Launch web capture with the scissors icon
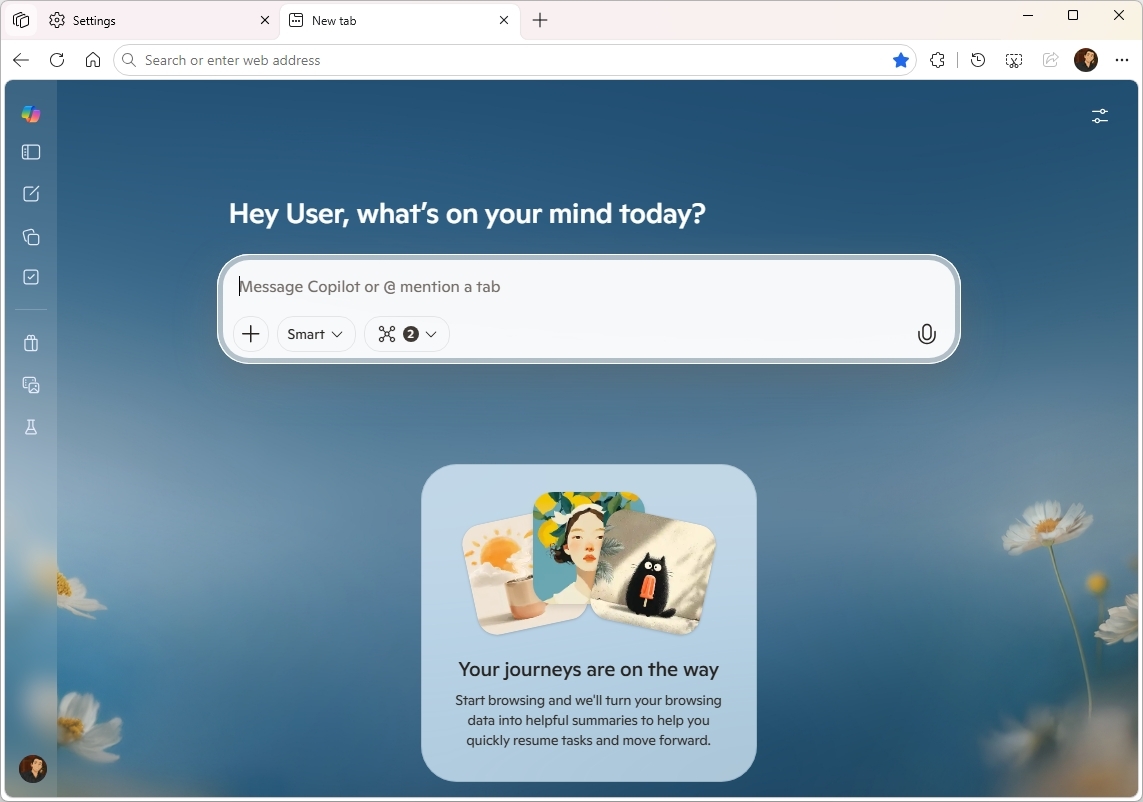Image resolution: width=1143 pixels, height=802 pixels. (1014, 60)
